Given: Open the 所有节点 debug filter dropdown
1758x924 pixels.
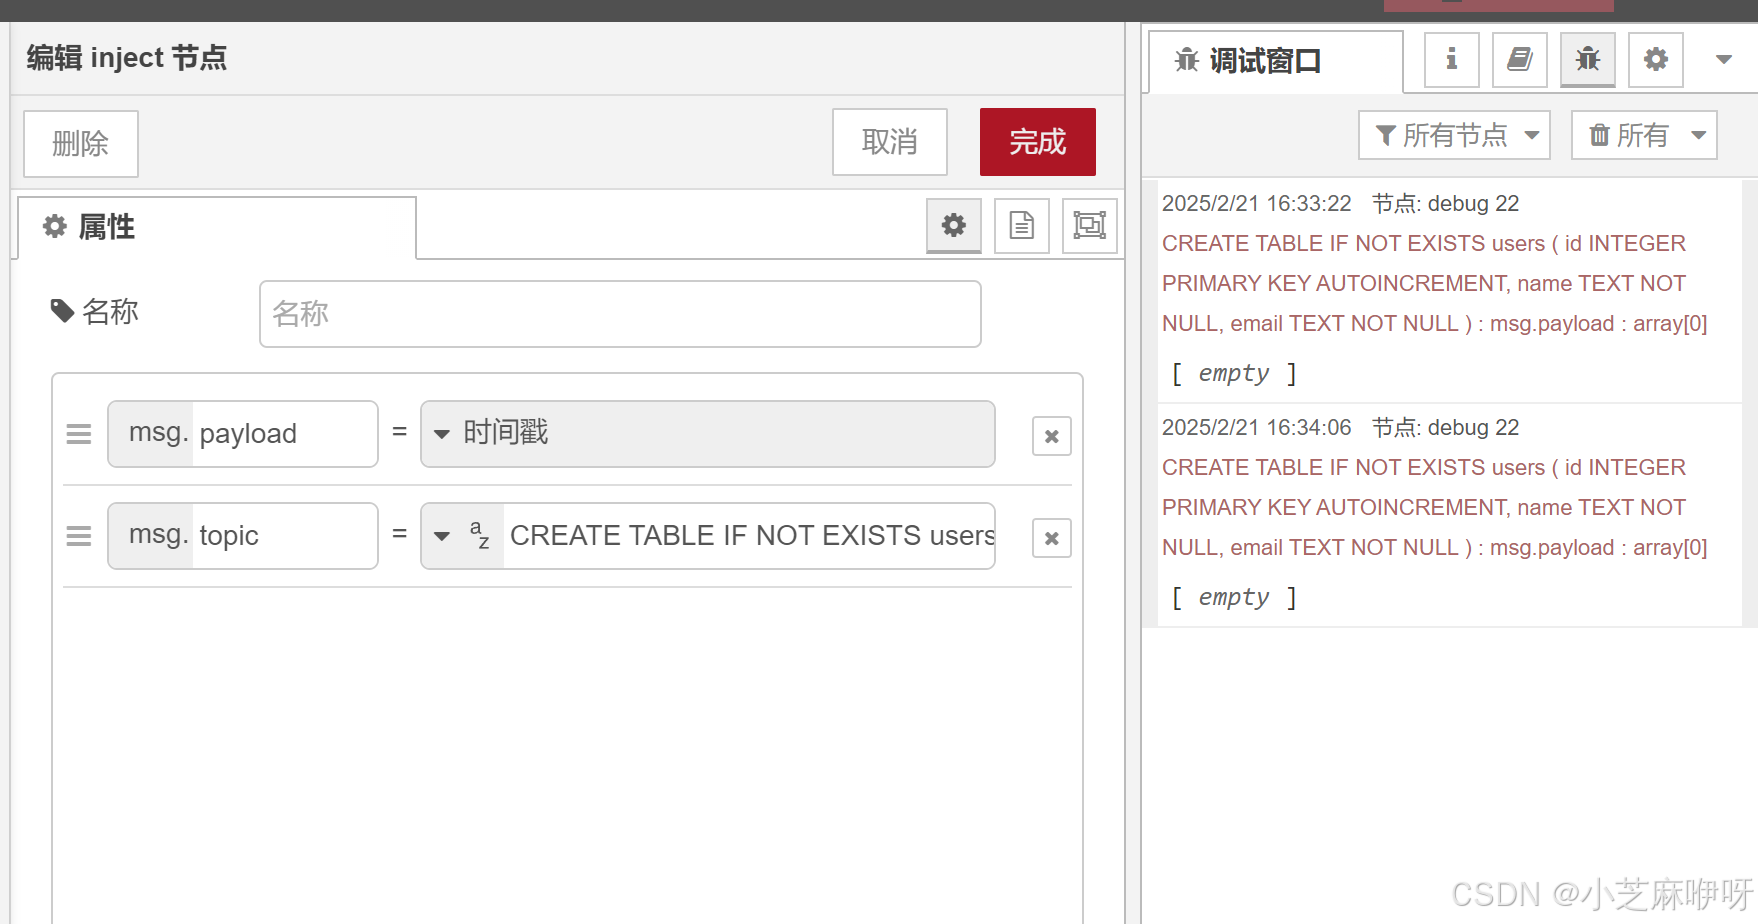Looking at the screenshot, I should 1453,135.
